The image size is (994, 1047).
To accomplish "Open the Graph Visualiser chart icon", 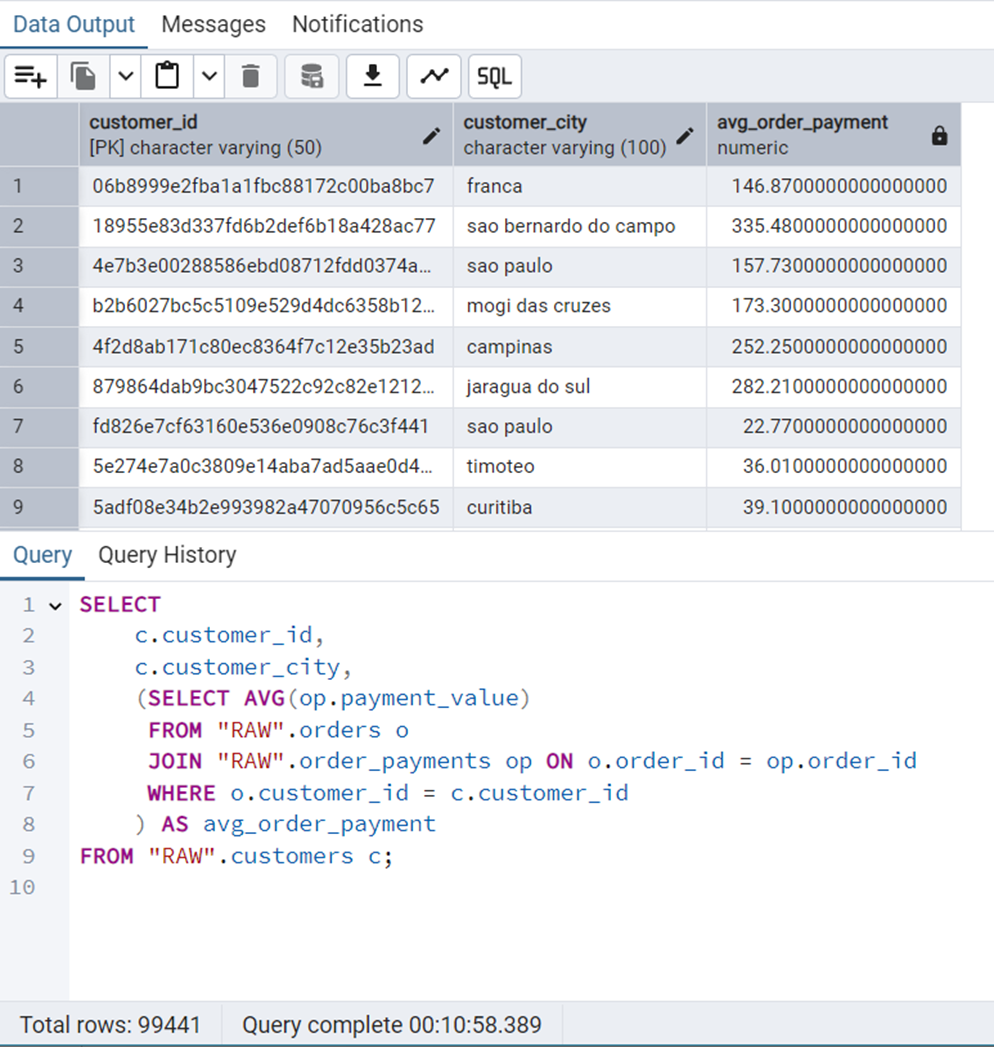I will (x=434, y=77).
